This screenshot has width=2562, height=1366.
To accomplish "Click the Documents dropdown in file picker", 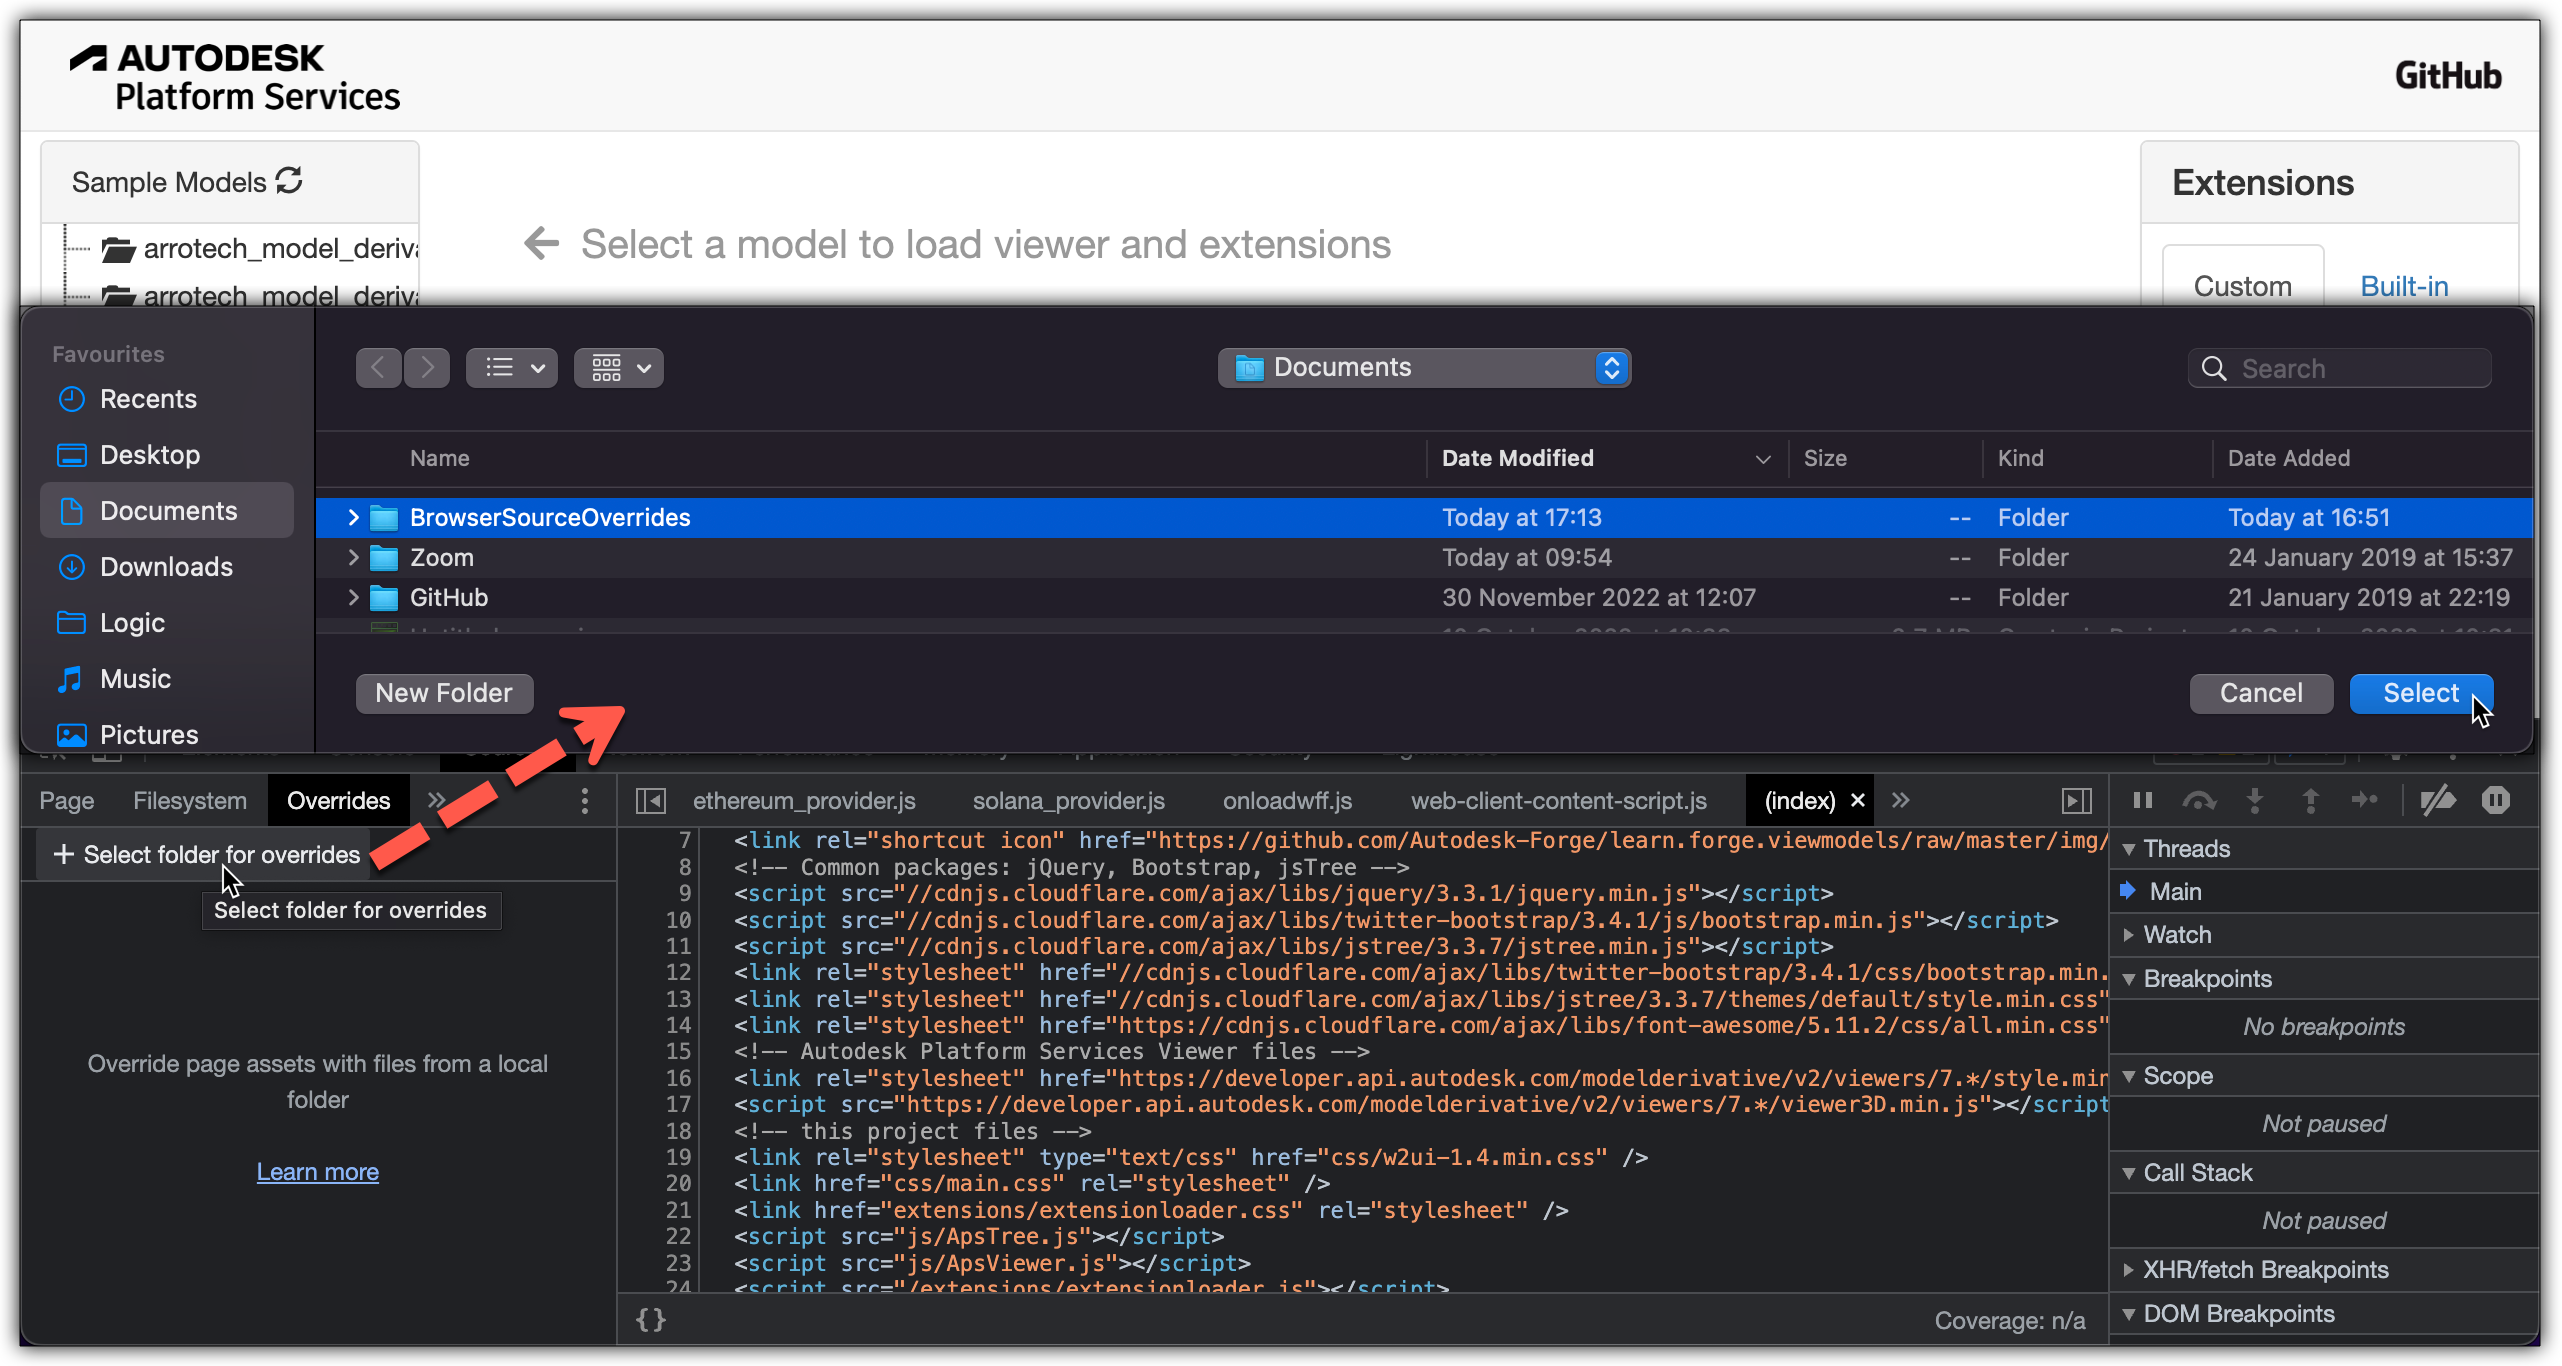I will pos(1425,368).
